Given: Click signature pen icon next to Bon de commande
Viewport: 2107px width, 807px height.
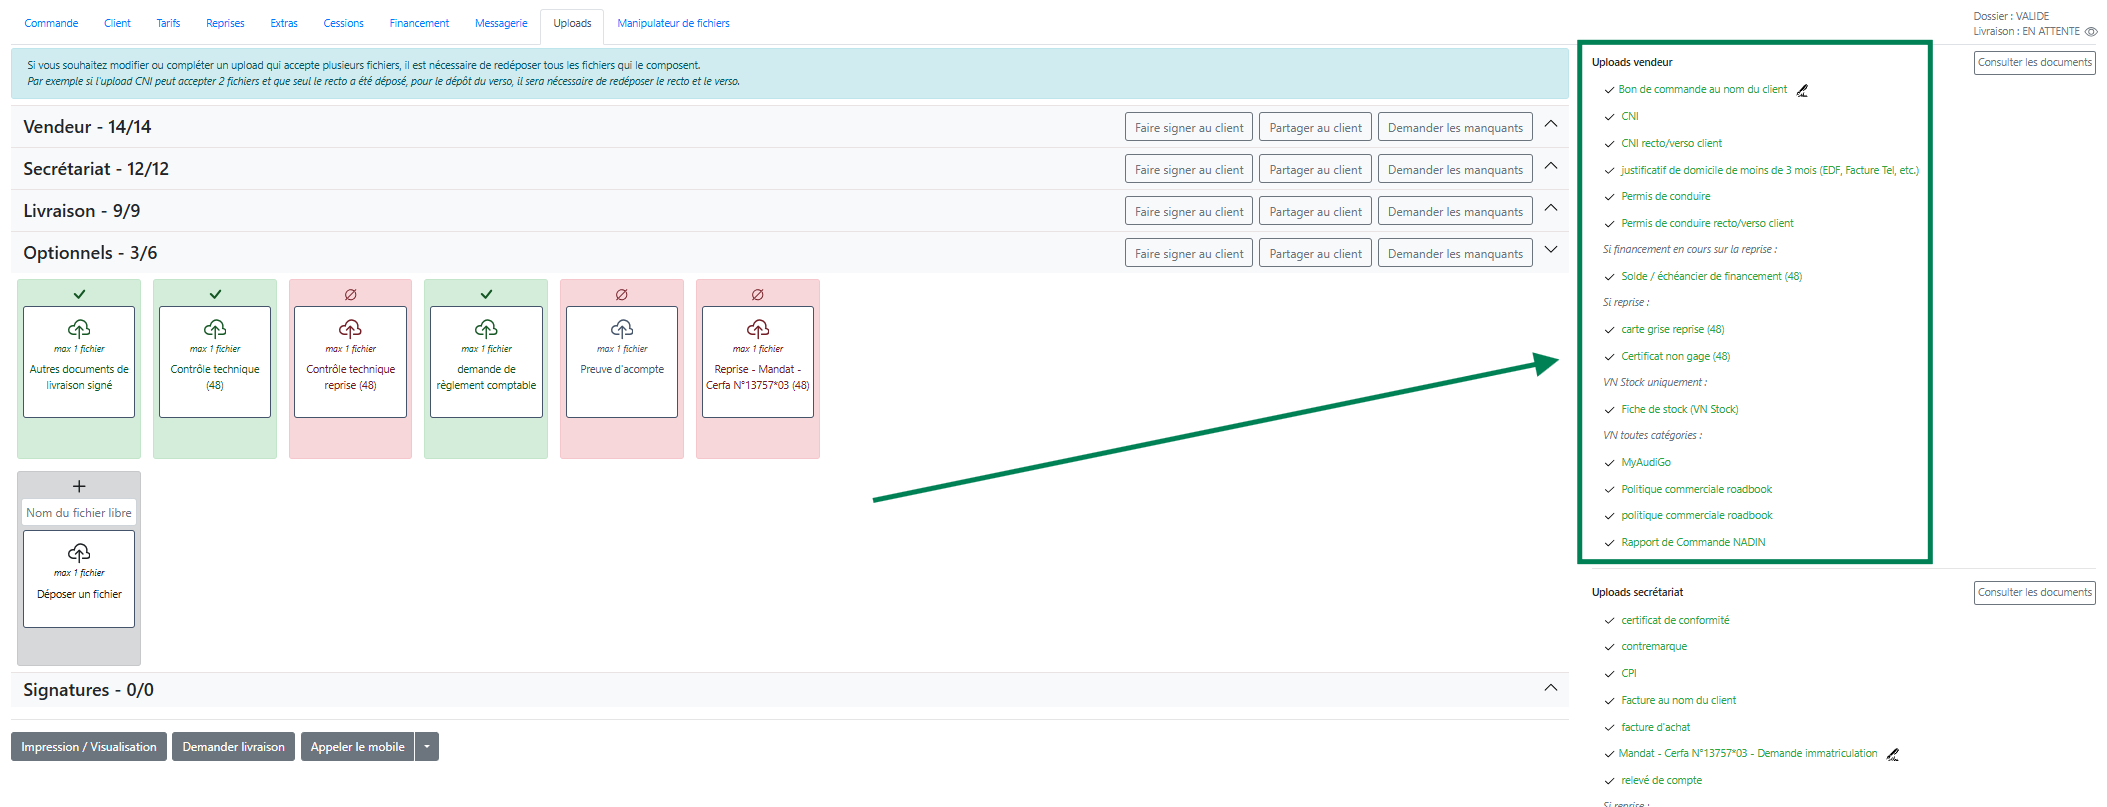Looking at the screenshot, I should pyautogui.click(x=1802, y=90).
